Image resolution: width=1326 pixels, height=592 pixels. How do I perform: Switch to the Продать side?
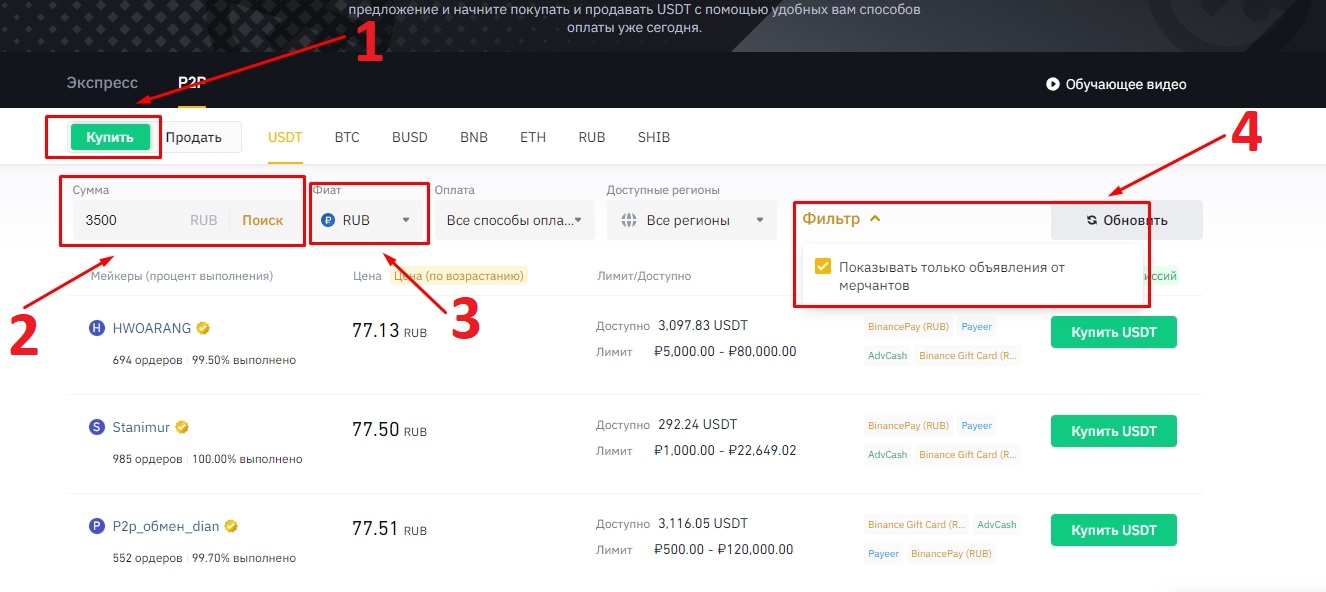click(x=194, y=137)
